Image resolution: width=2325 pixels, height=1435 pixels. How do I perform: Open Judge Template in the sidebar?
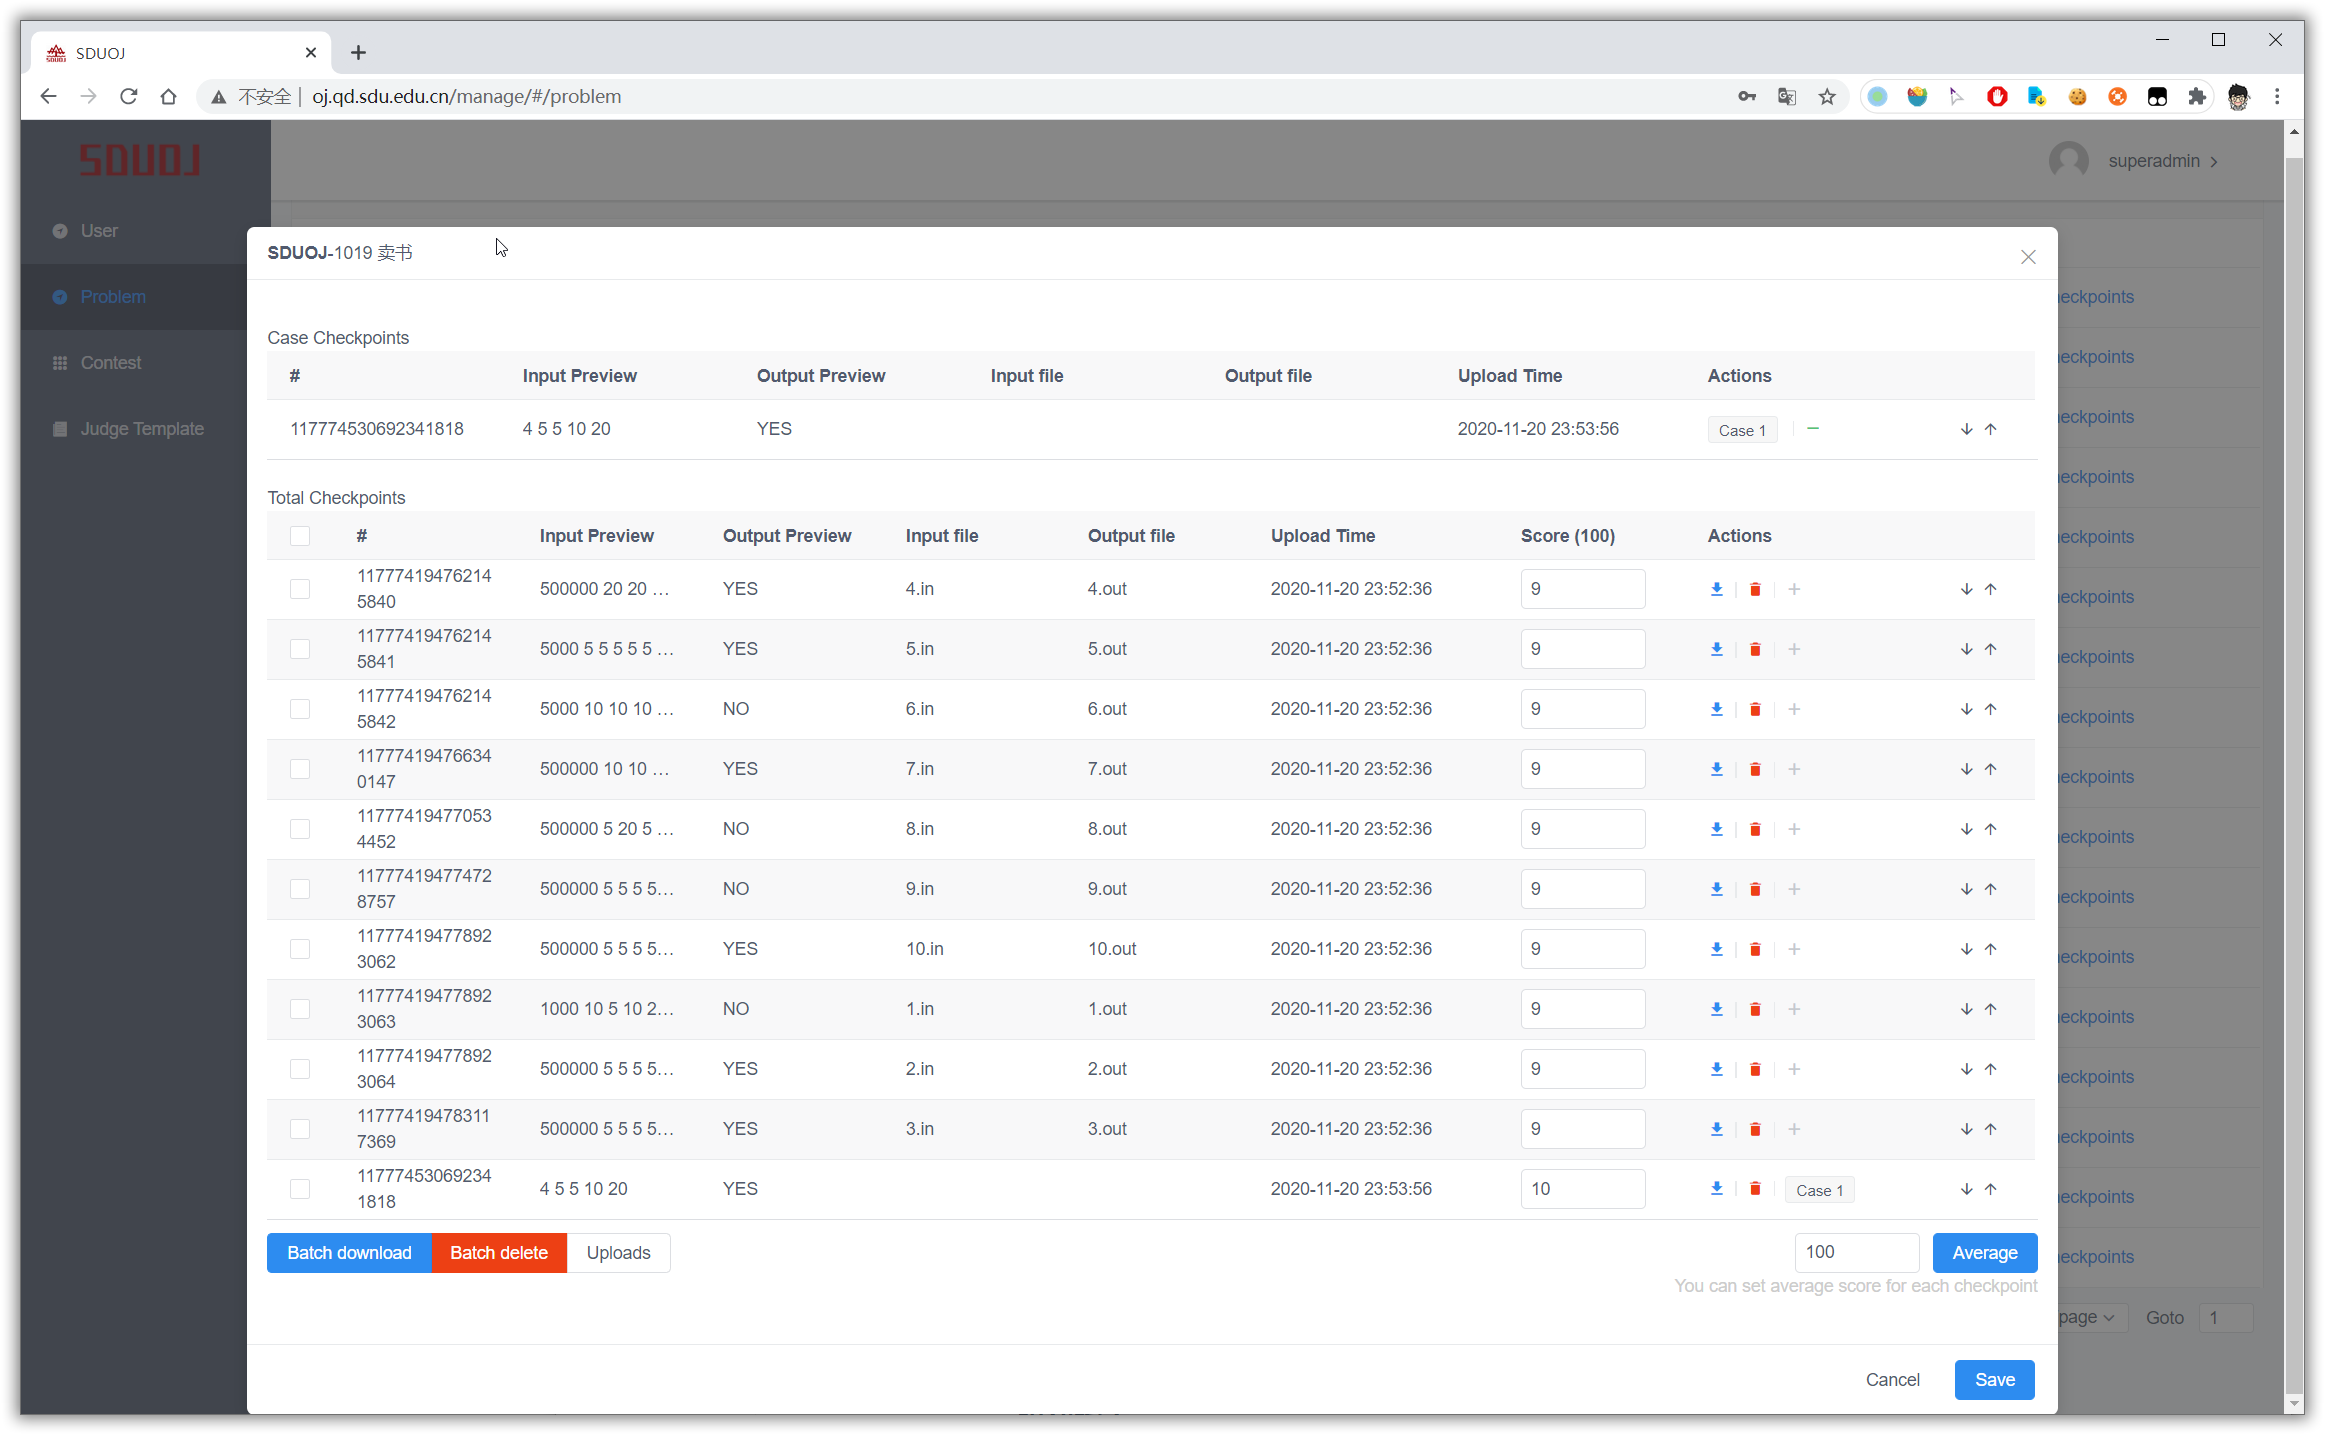tap(141, 429)
